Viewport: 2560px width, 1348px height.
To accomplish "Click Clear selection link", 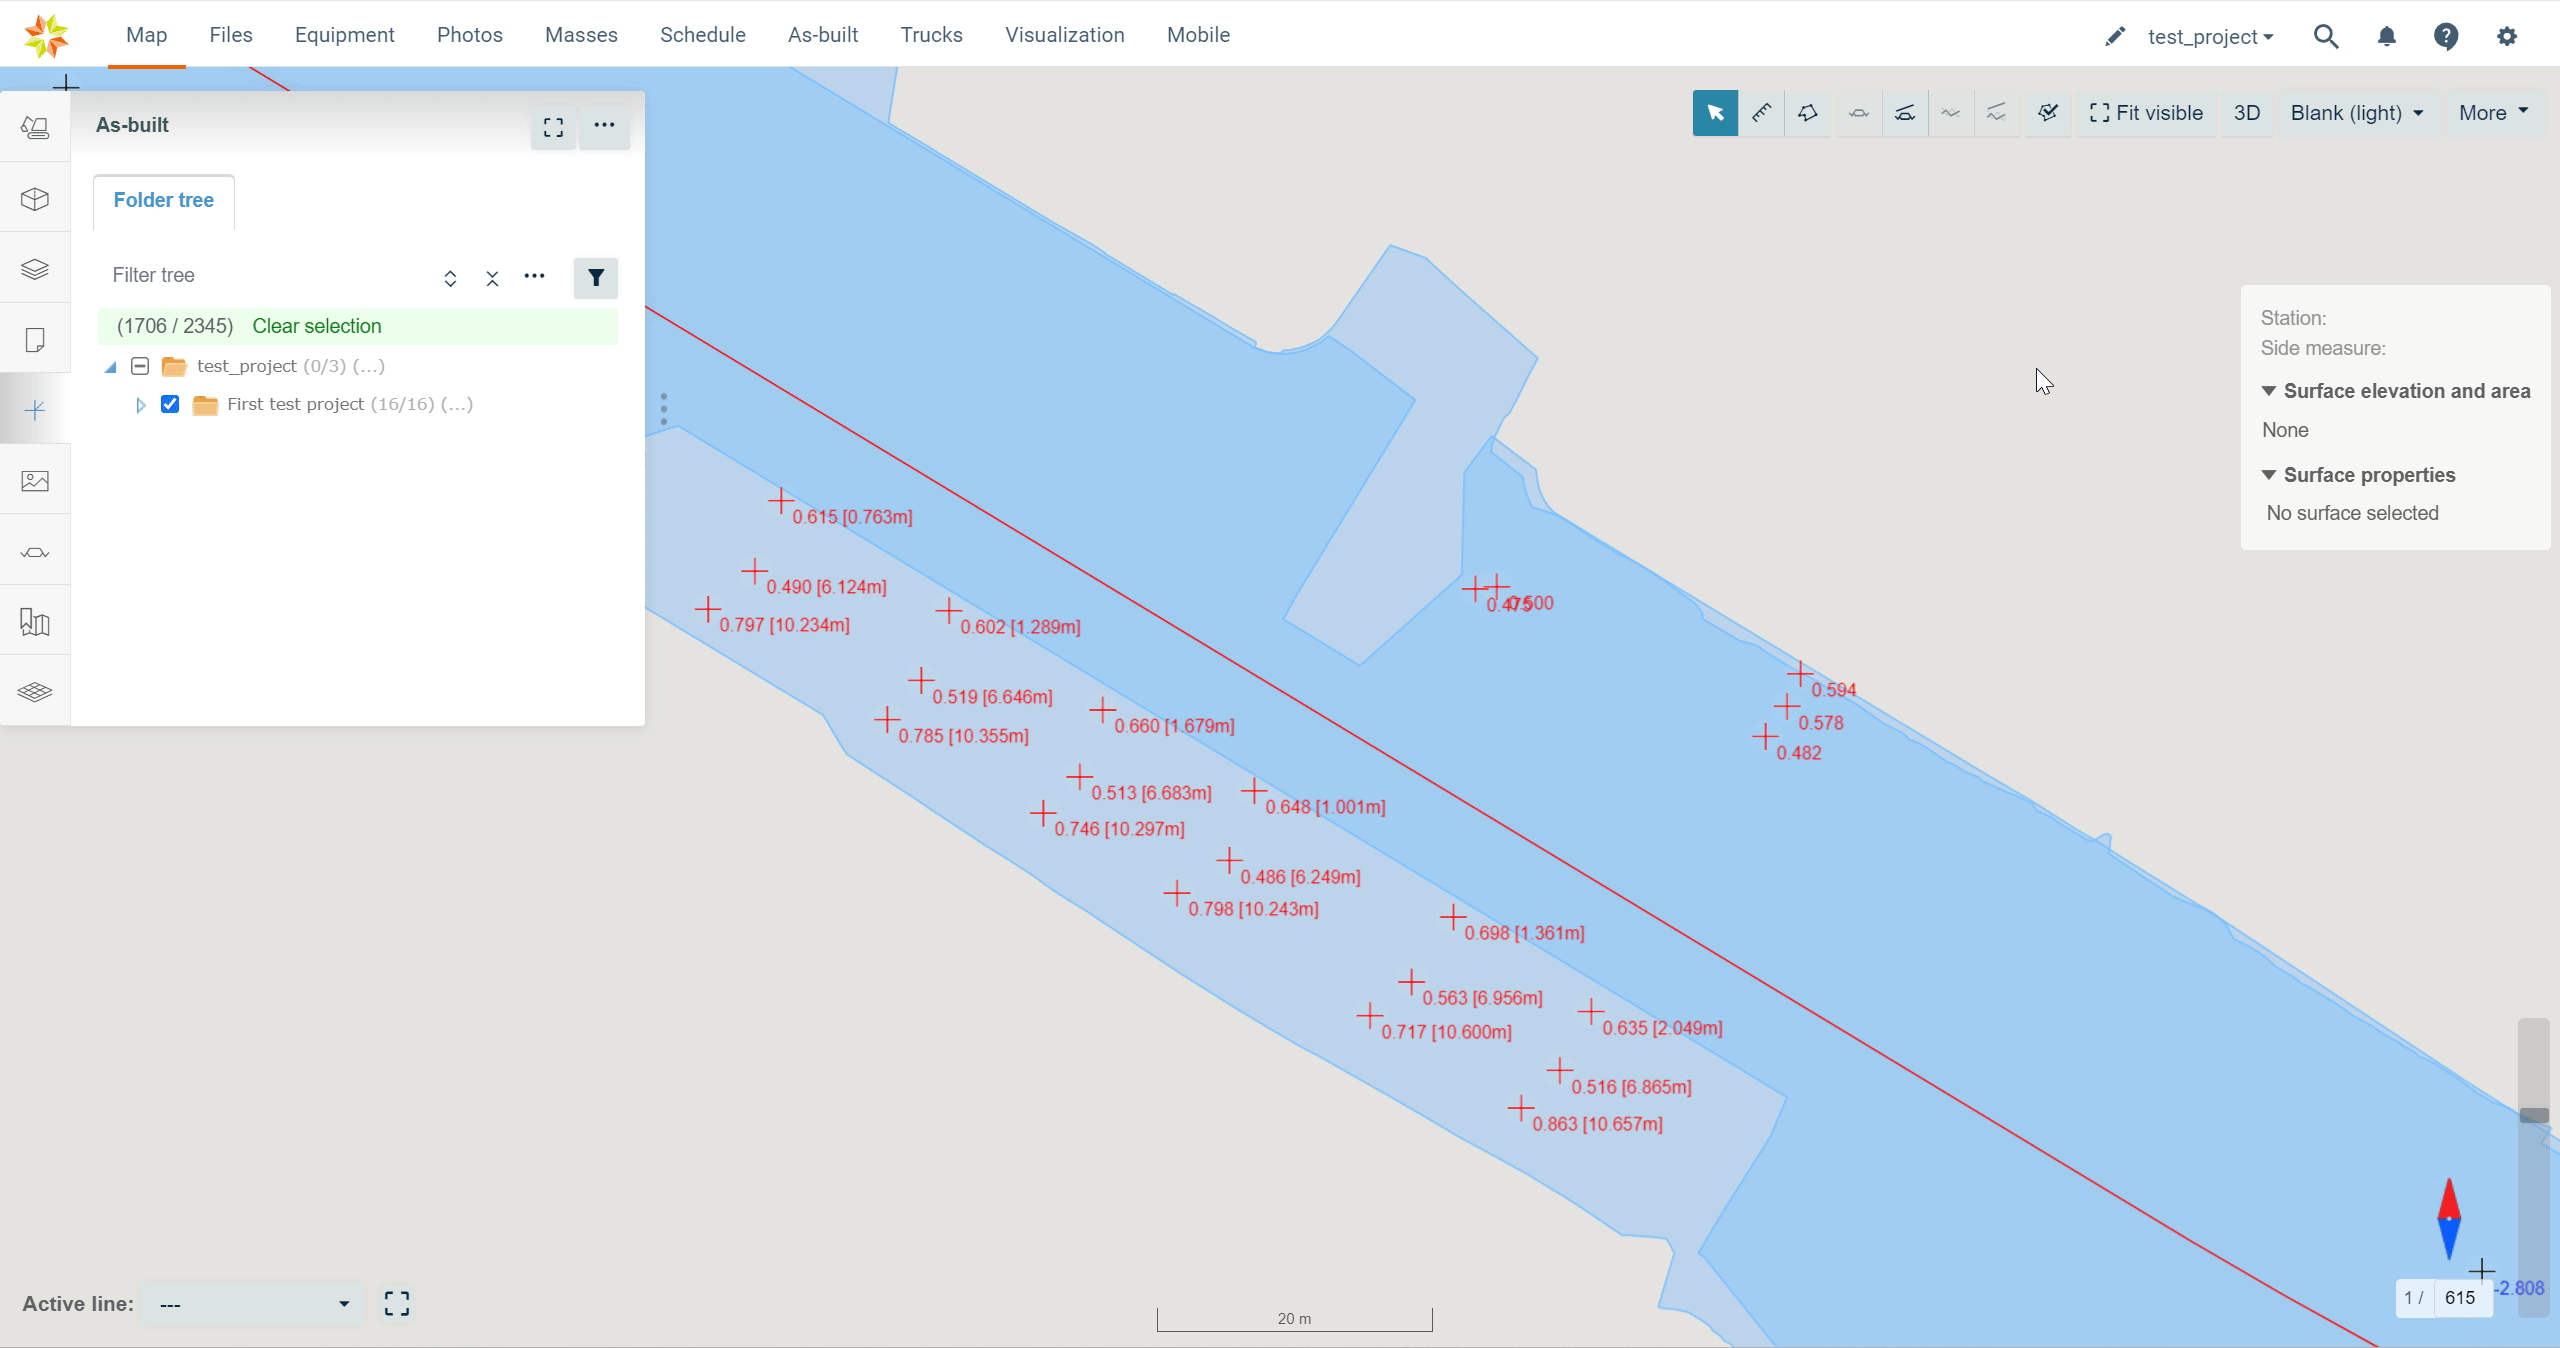I will [x=316, y=326].
